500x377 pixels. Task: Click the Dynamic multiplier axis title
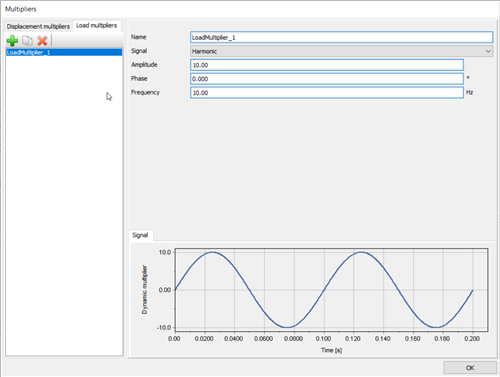144,290
